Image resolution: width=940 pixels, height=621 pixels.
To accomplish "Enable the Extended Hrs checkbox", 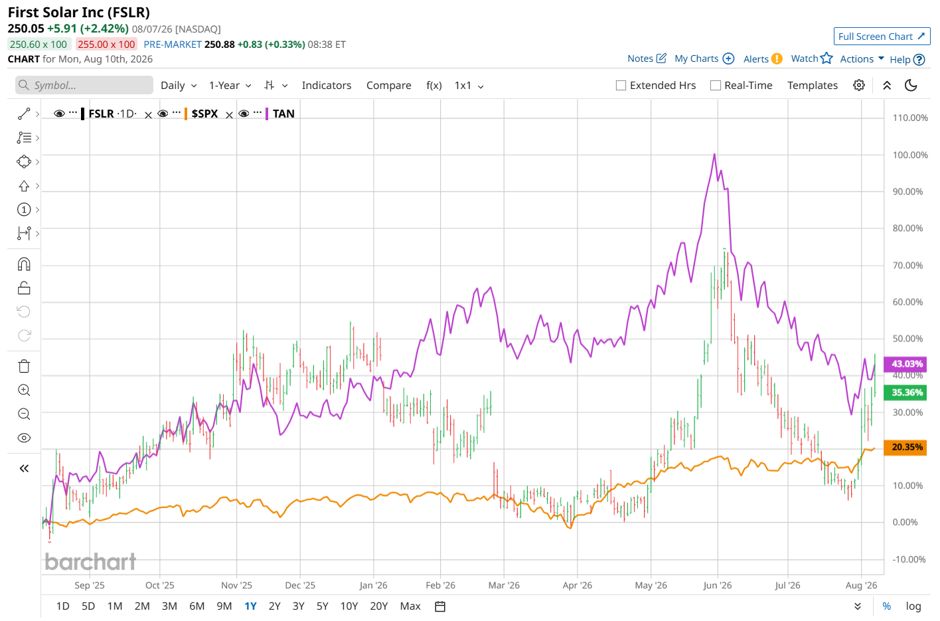I will point(621,85).
